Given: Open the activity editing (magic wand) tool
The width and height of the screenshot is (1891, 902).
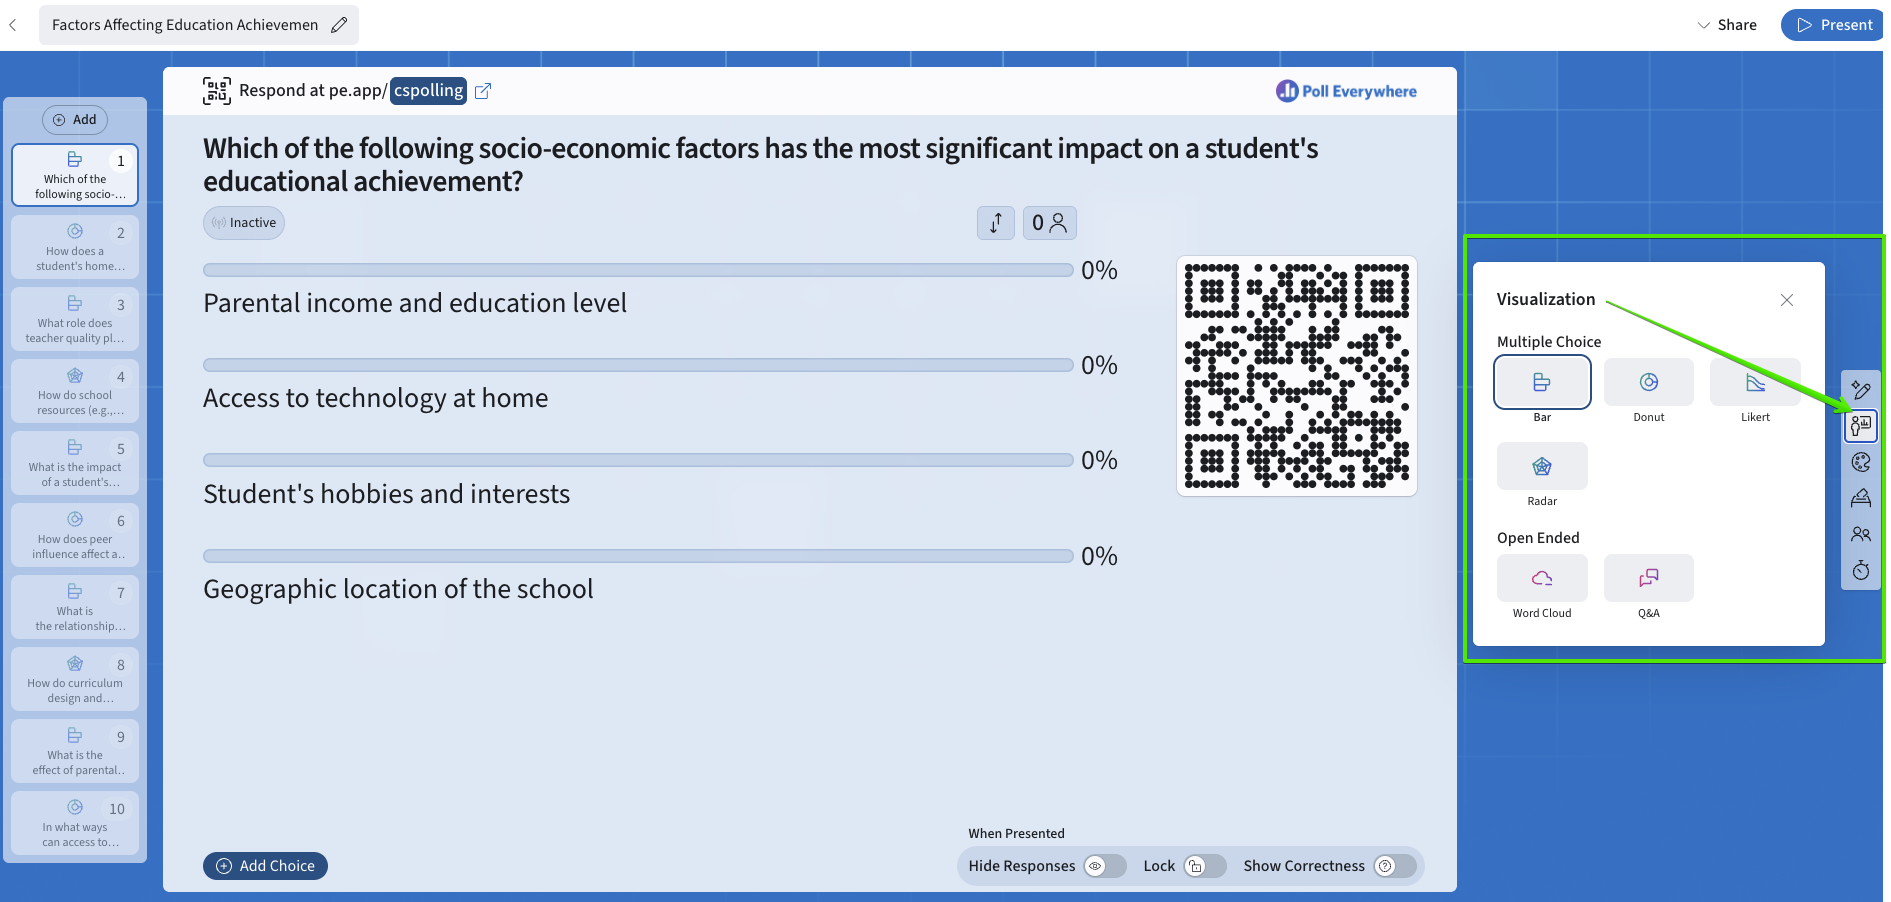Looking at the screenshot, I should pos(1861,390).
